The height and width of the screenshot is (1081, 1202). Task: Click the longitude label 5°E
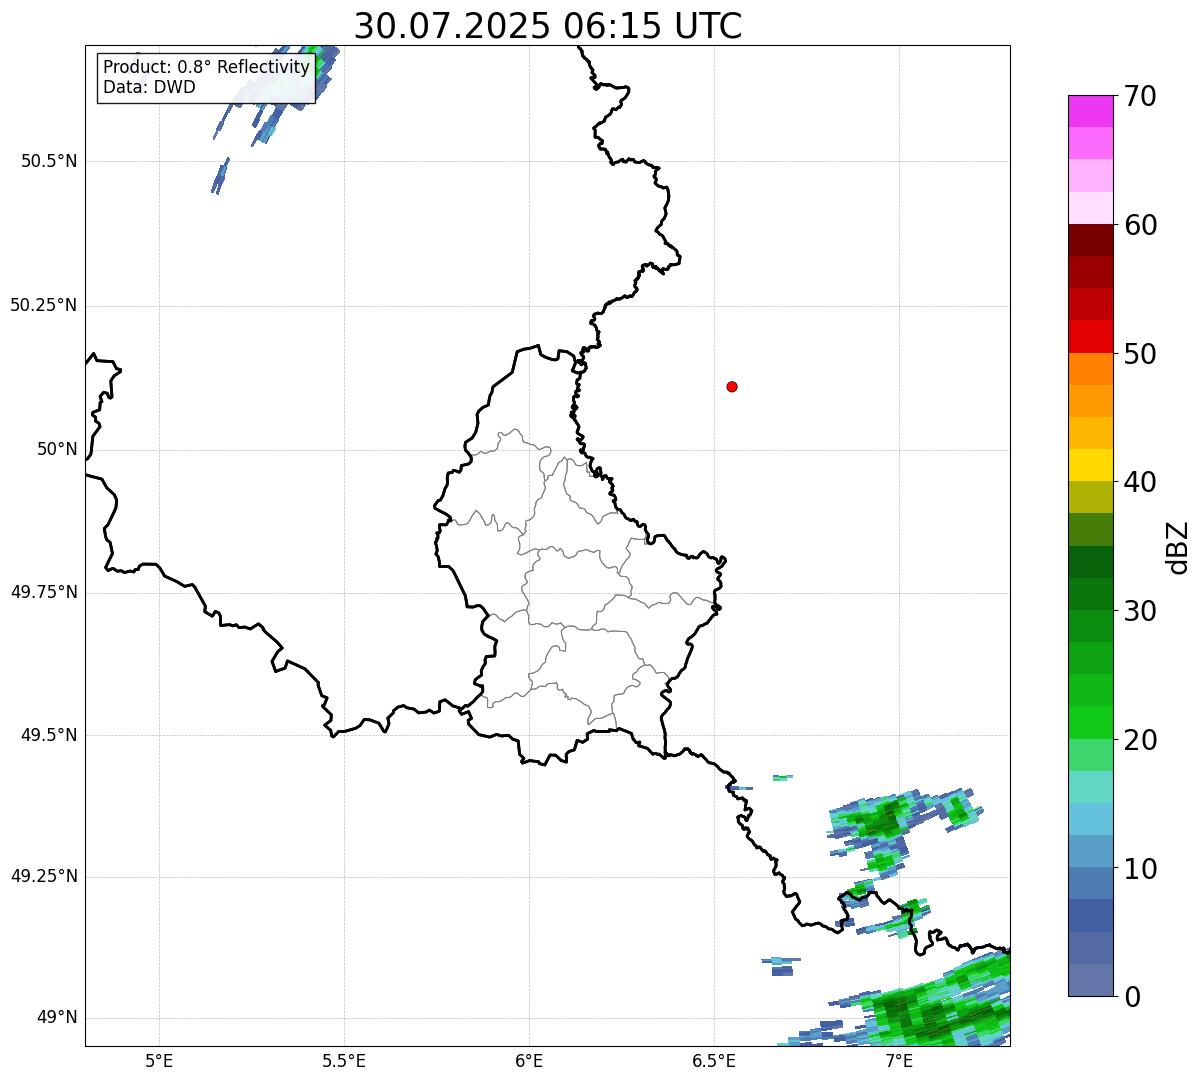(159, 1061)
